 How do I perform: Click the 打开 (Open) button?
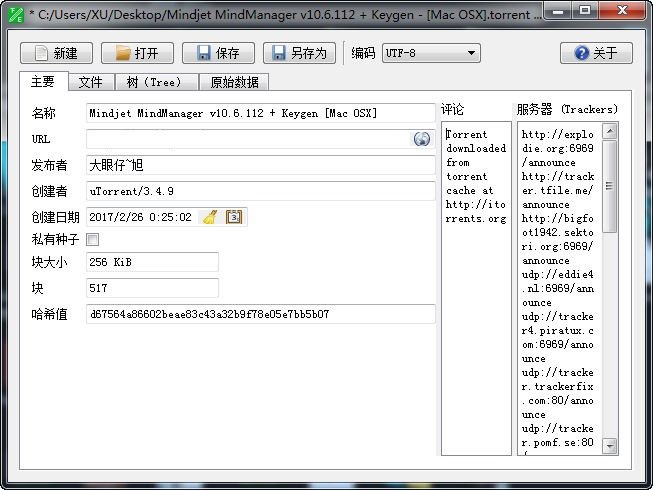tap(137, 53)
